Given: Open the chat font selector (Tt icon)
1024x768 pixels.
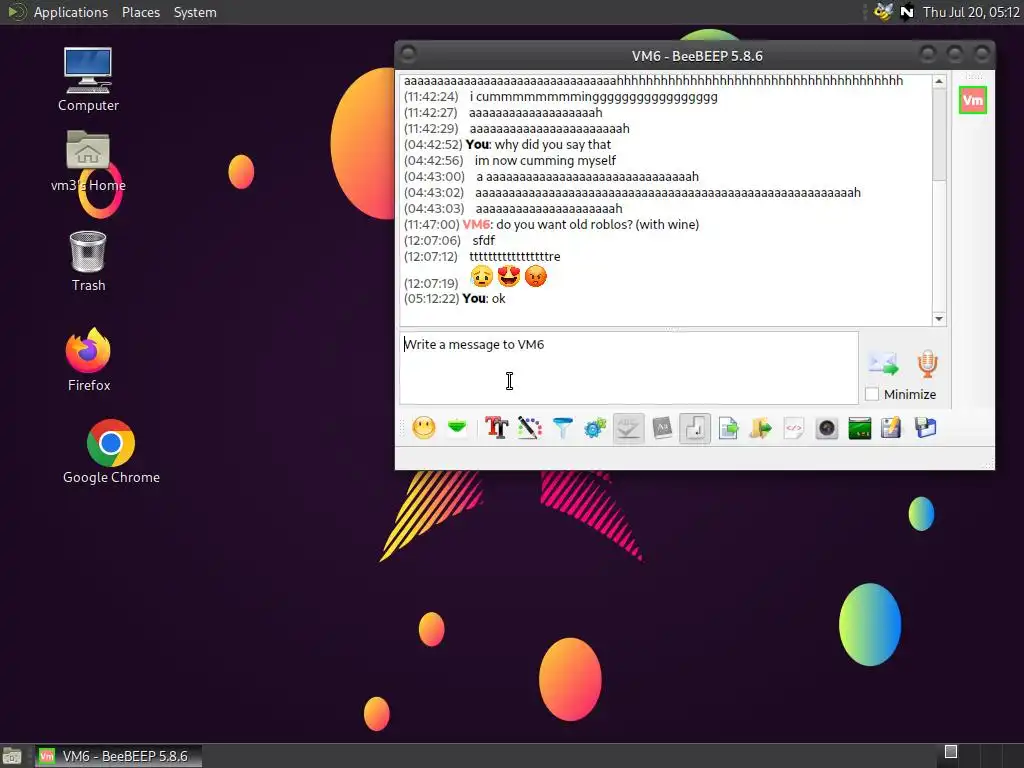Looking at the screenshot, I should pos(496,428).
